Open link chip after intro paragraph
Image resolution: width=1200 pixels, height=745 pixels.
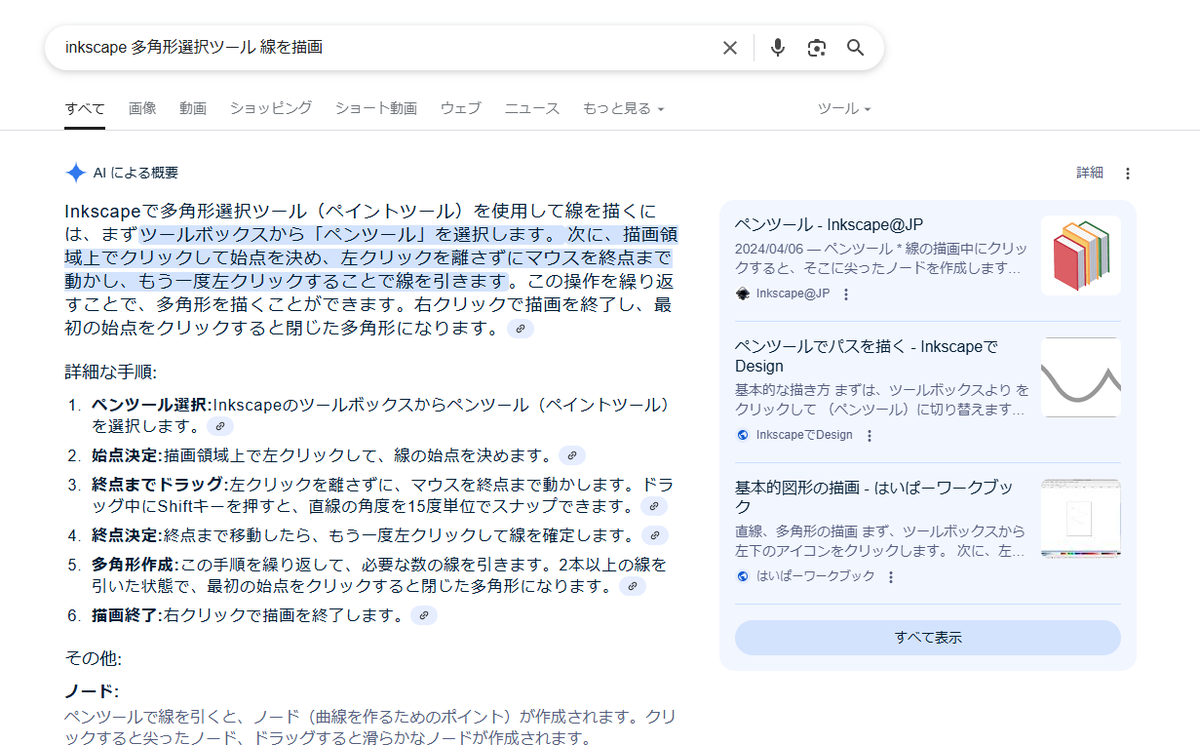pos(520,328)
